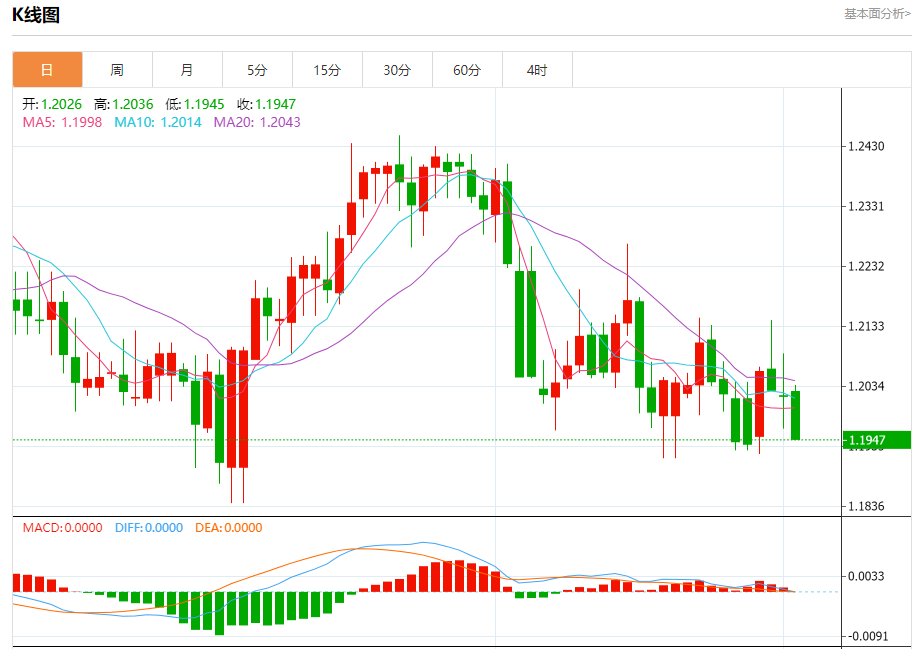Click the MACD:0.0000 indicator label
Screen dimensions: 914x649
(x=62, y=528)
